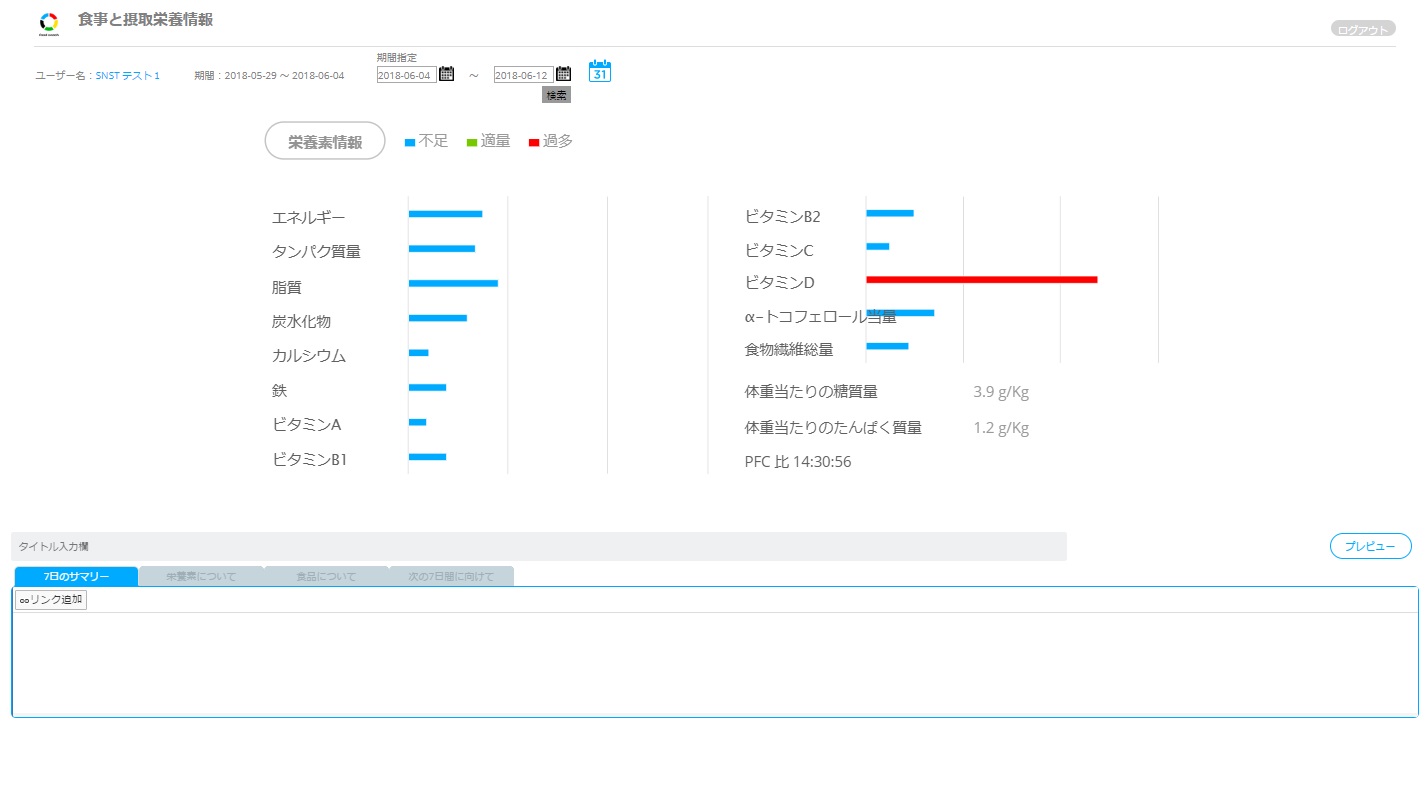
Task: Switch to the 栄養素について tab
Action: (x=201, y=577)
